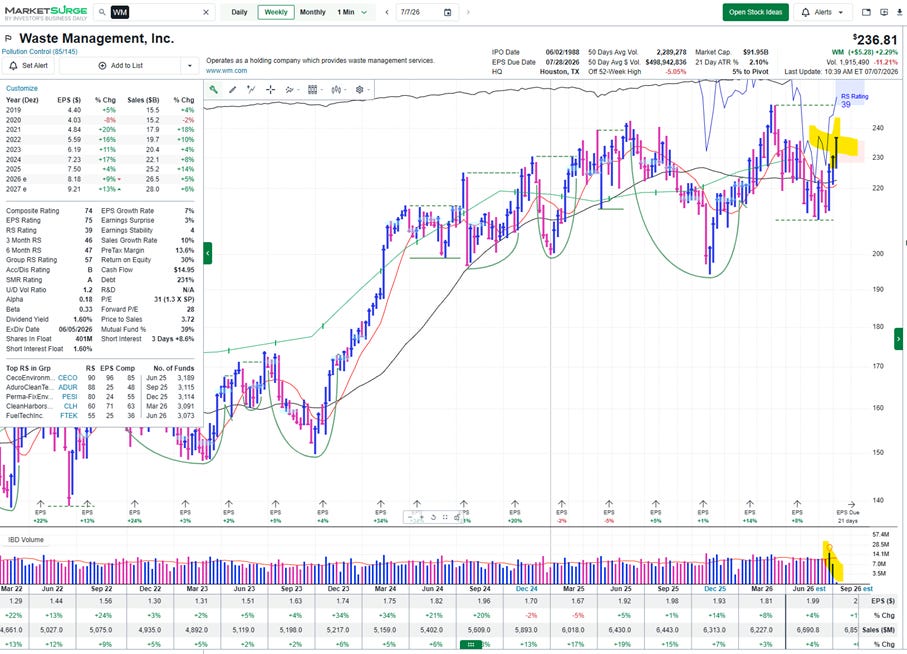Go to the next date
The width and height of the screenshot is (907, 654).
[x=468, y=12]
